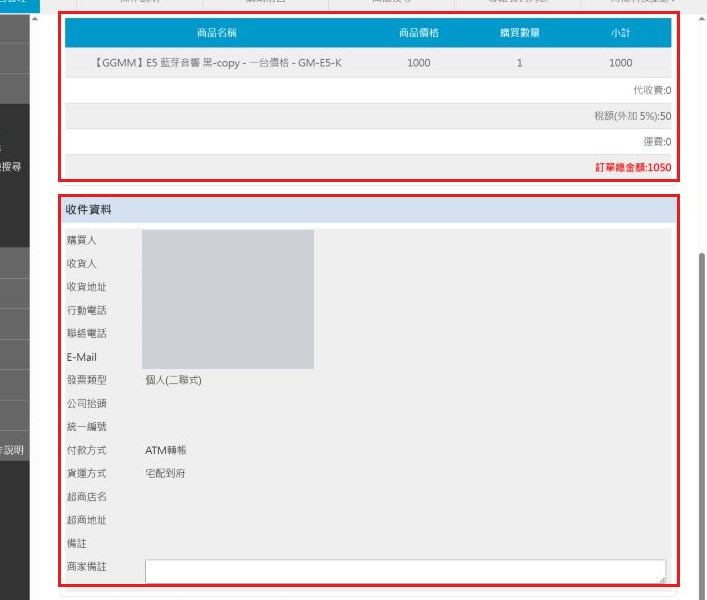The image size is (707, 600).
Task: Click the quantity value 1
Action: point(519,63)
